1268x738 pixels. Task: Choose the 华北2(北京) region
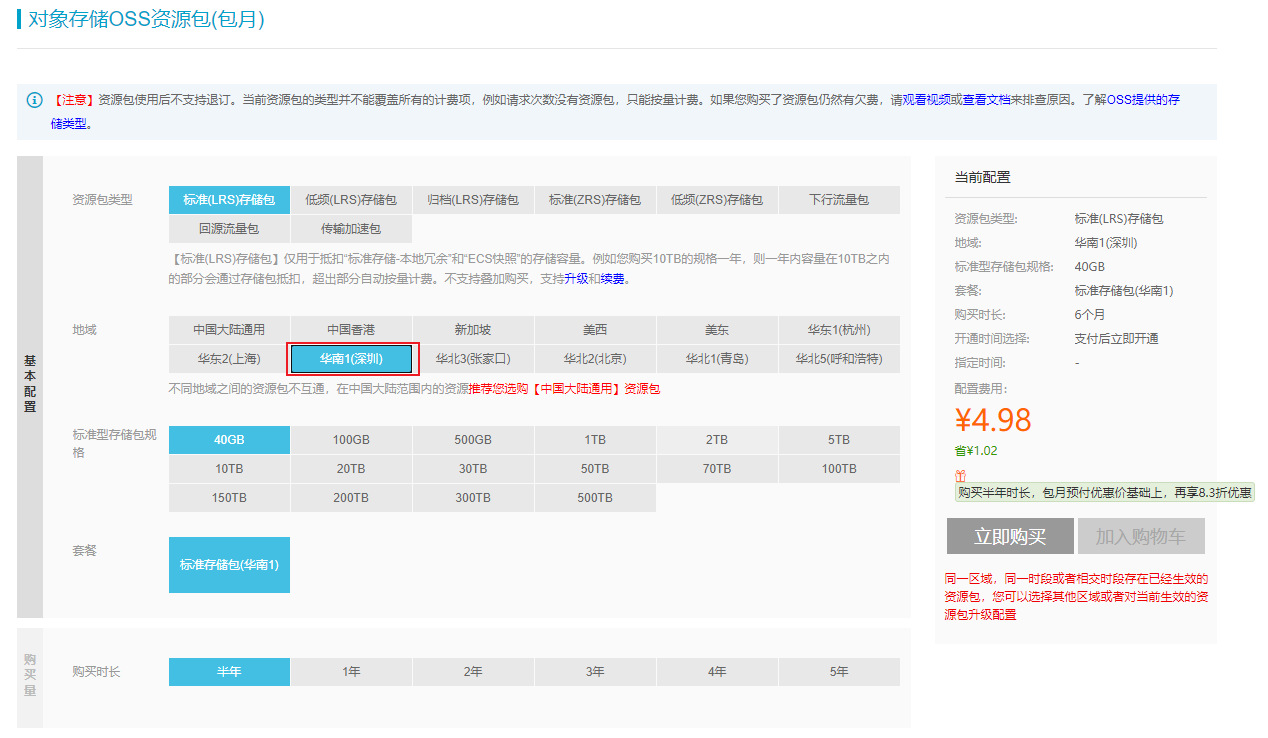click(595, 359)
